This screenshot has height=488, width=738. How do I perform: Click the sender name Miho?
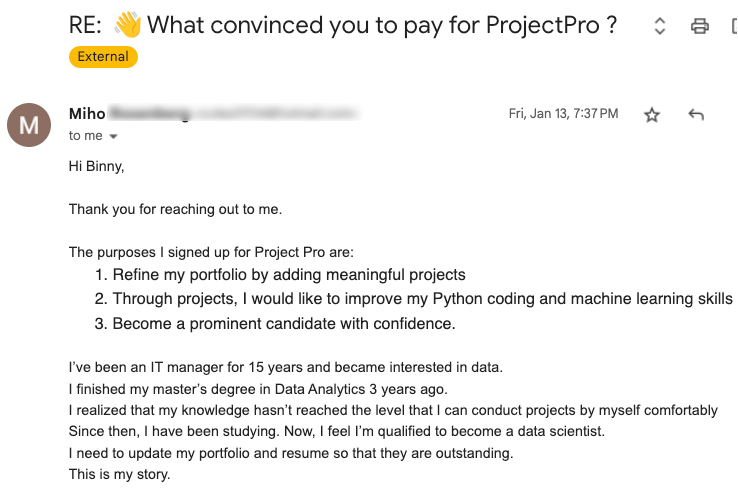tap(87, 114)
